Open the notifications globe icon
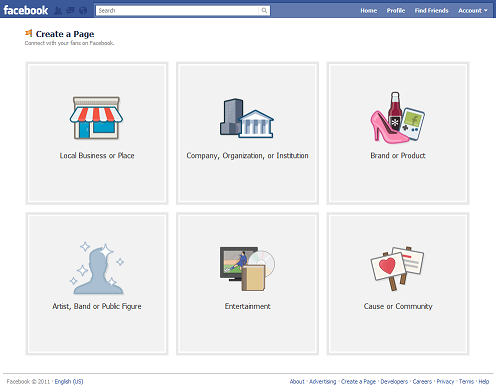The width and height of the screenshot is (496, 390). [83, 11]
